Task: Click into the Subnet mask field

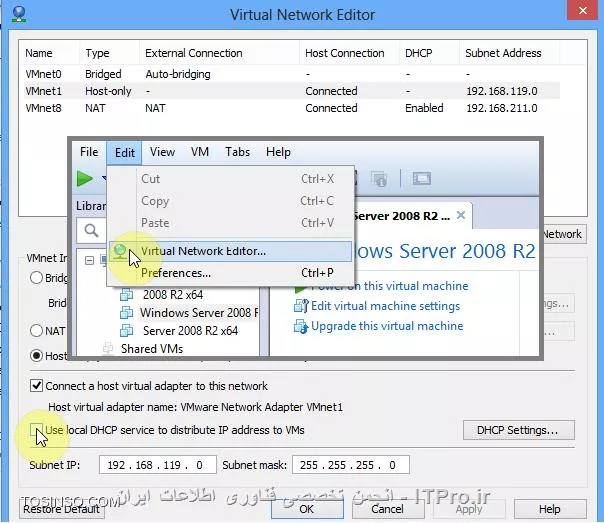Action: (x=351, y=465)
